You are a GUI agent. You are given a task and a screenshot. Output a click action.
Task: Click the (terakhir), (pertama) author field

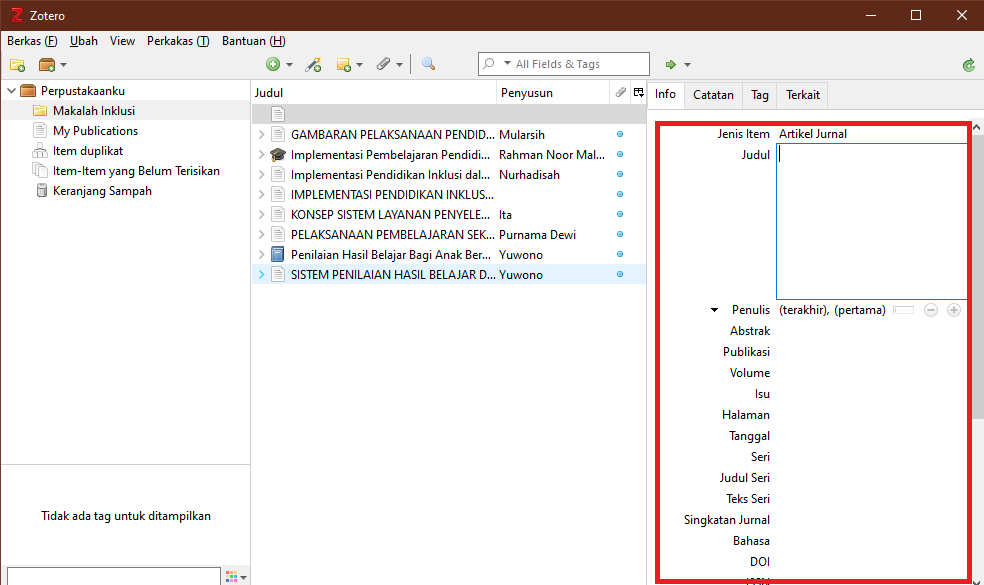click(832, 310)
